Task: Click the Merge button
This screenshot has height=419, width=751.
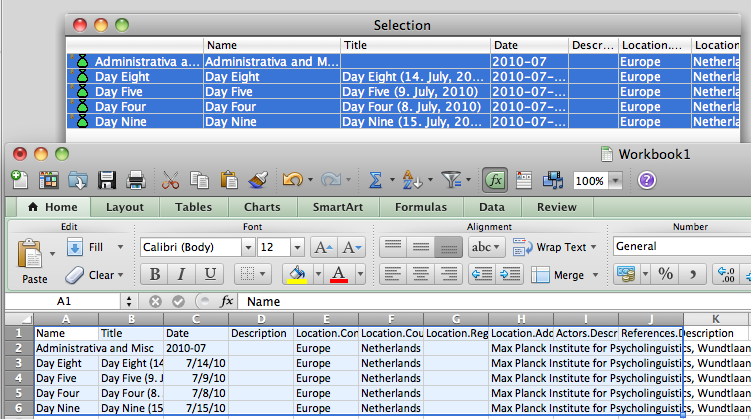Action: tap(558, 274)
